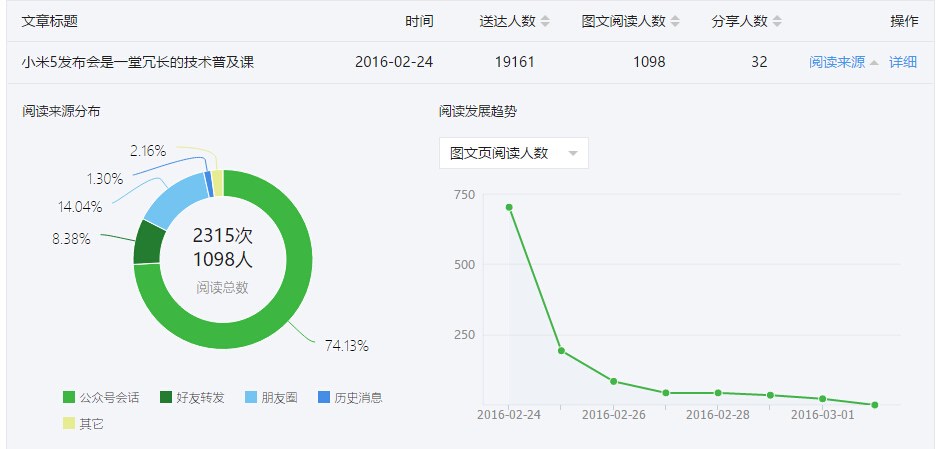Open the 图文页阅读人数 dropdown
Viewport: 943px width, 449px height.
514,153
